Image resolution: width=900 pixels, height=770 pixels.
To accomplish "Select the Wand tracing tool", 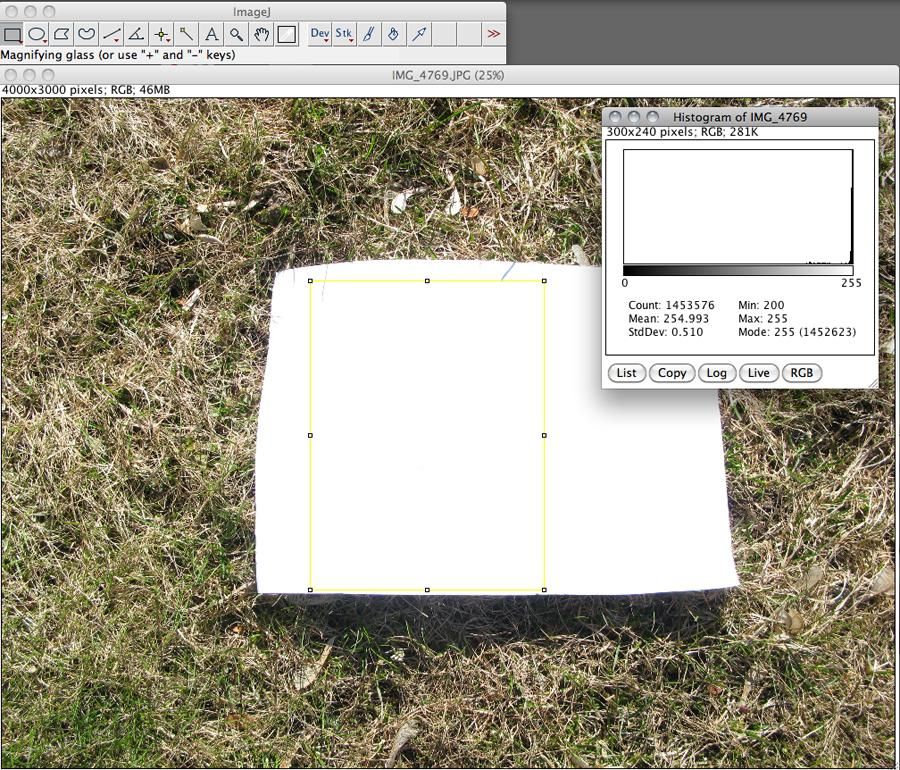I will point(186,34).
